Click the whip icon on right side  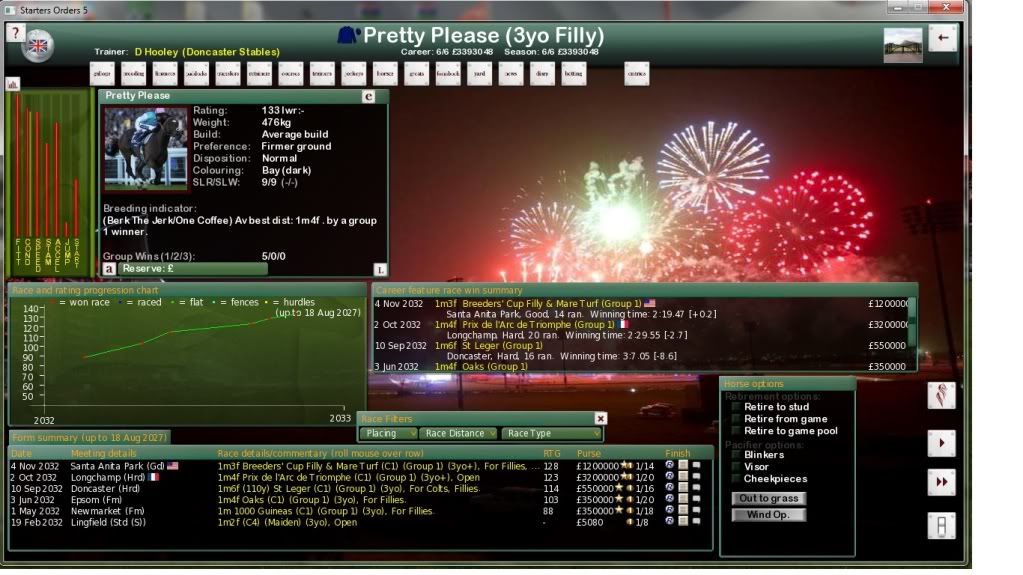click(x=941, y=396)
